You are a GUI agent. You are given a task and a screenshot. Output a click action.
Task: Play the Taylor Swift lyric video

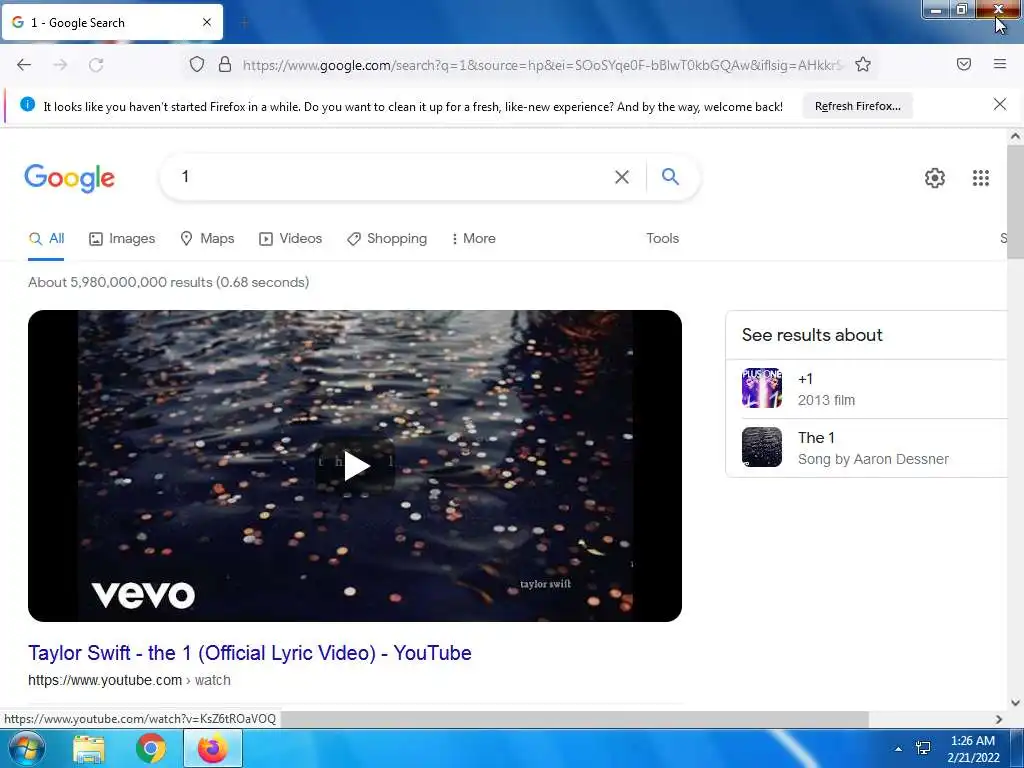pyautogui.click(x=355, y=466)
